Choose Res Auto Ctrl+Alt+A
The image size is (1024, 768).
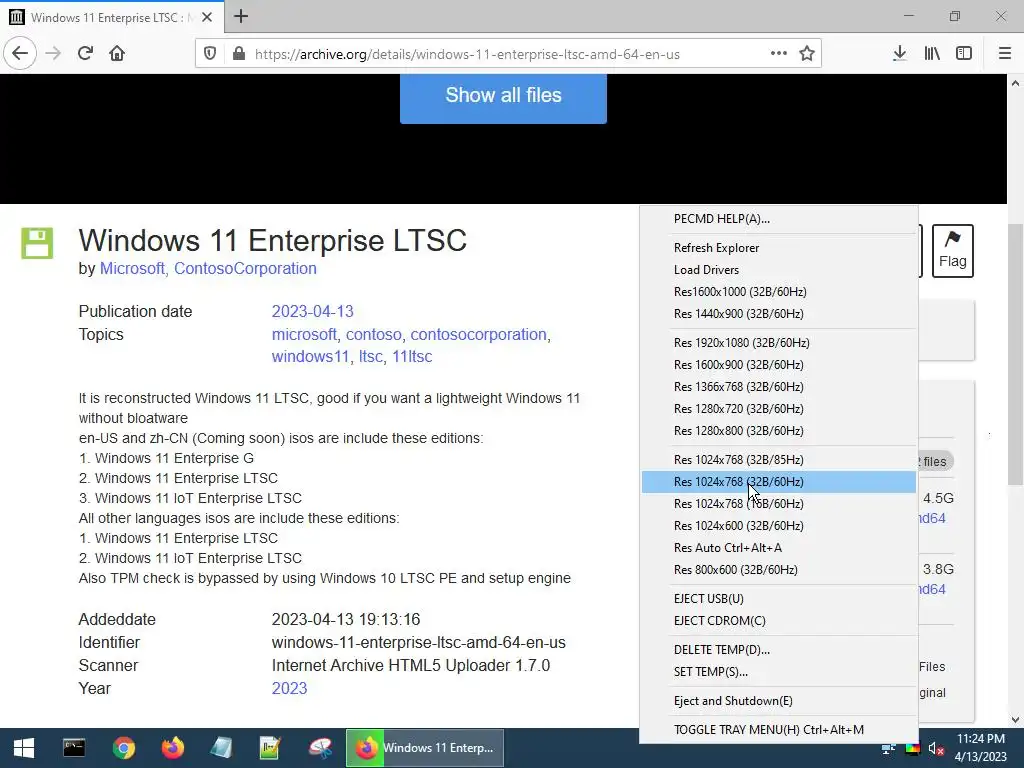(778, 548)
